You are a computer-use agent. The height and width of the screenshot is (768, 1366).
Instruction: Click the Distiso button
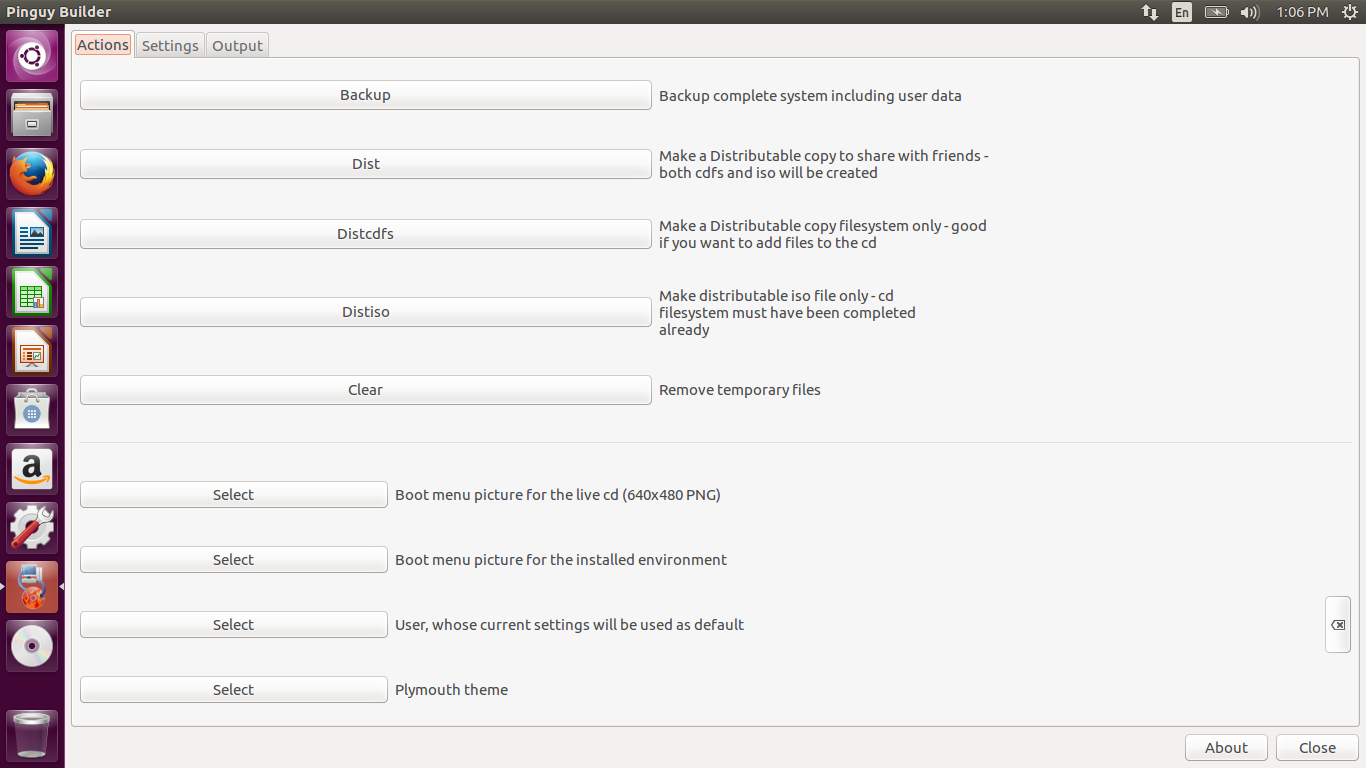pyautogui.click(x=365, y=312)
